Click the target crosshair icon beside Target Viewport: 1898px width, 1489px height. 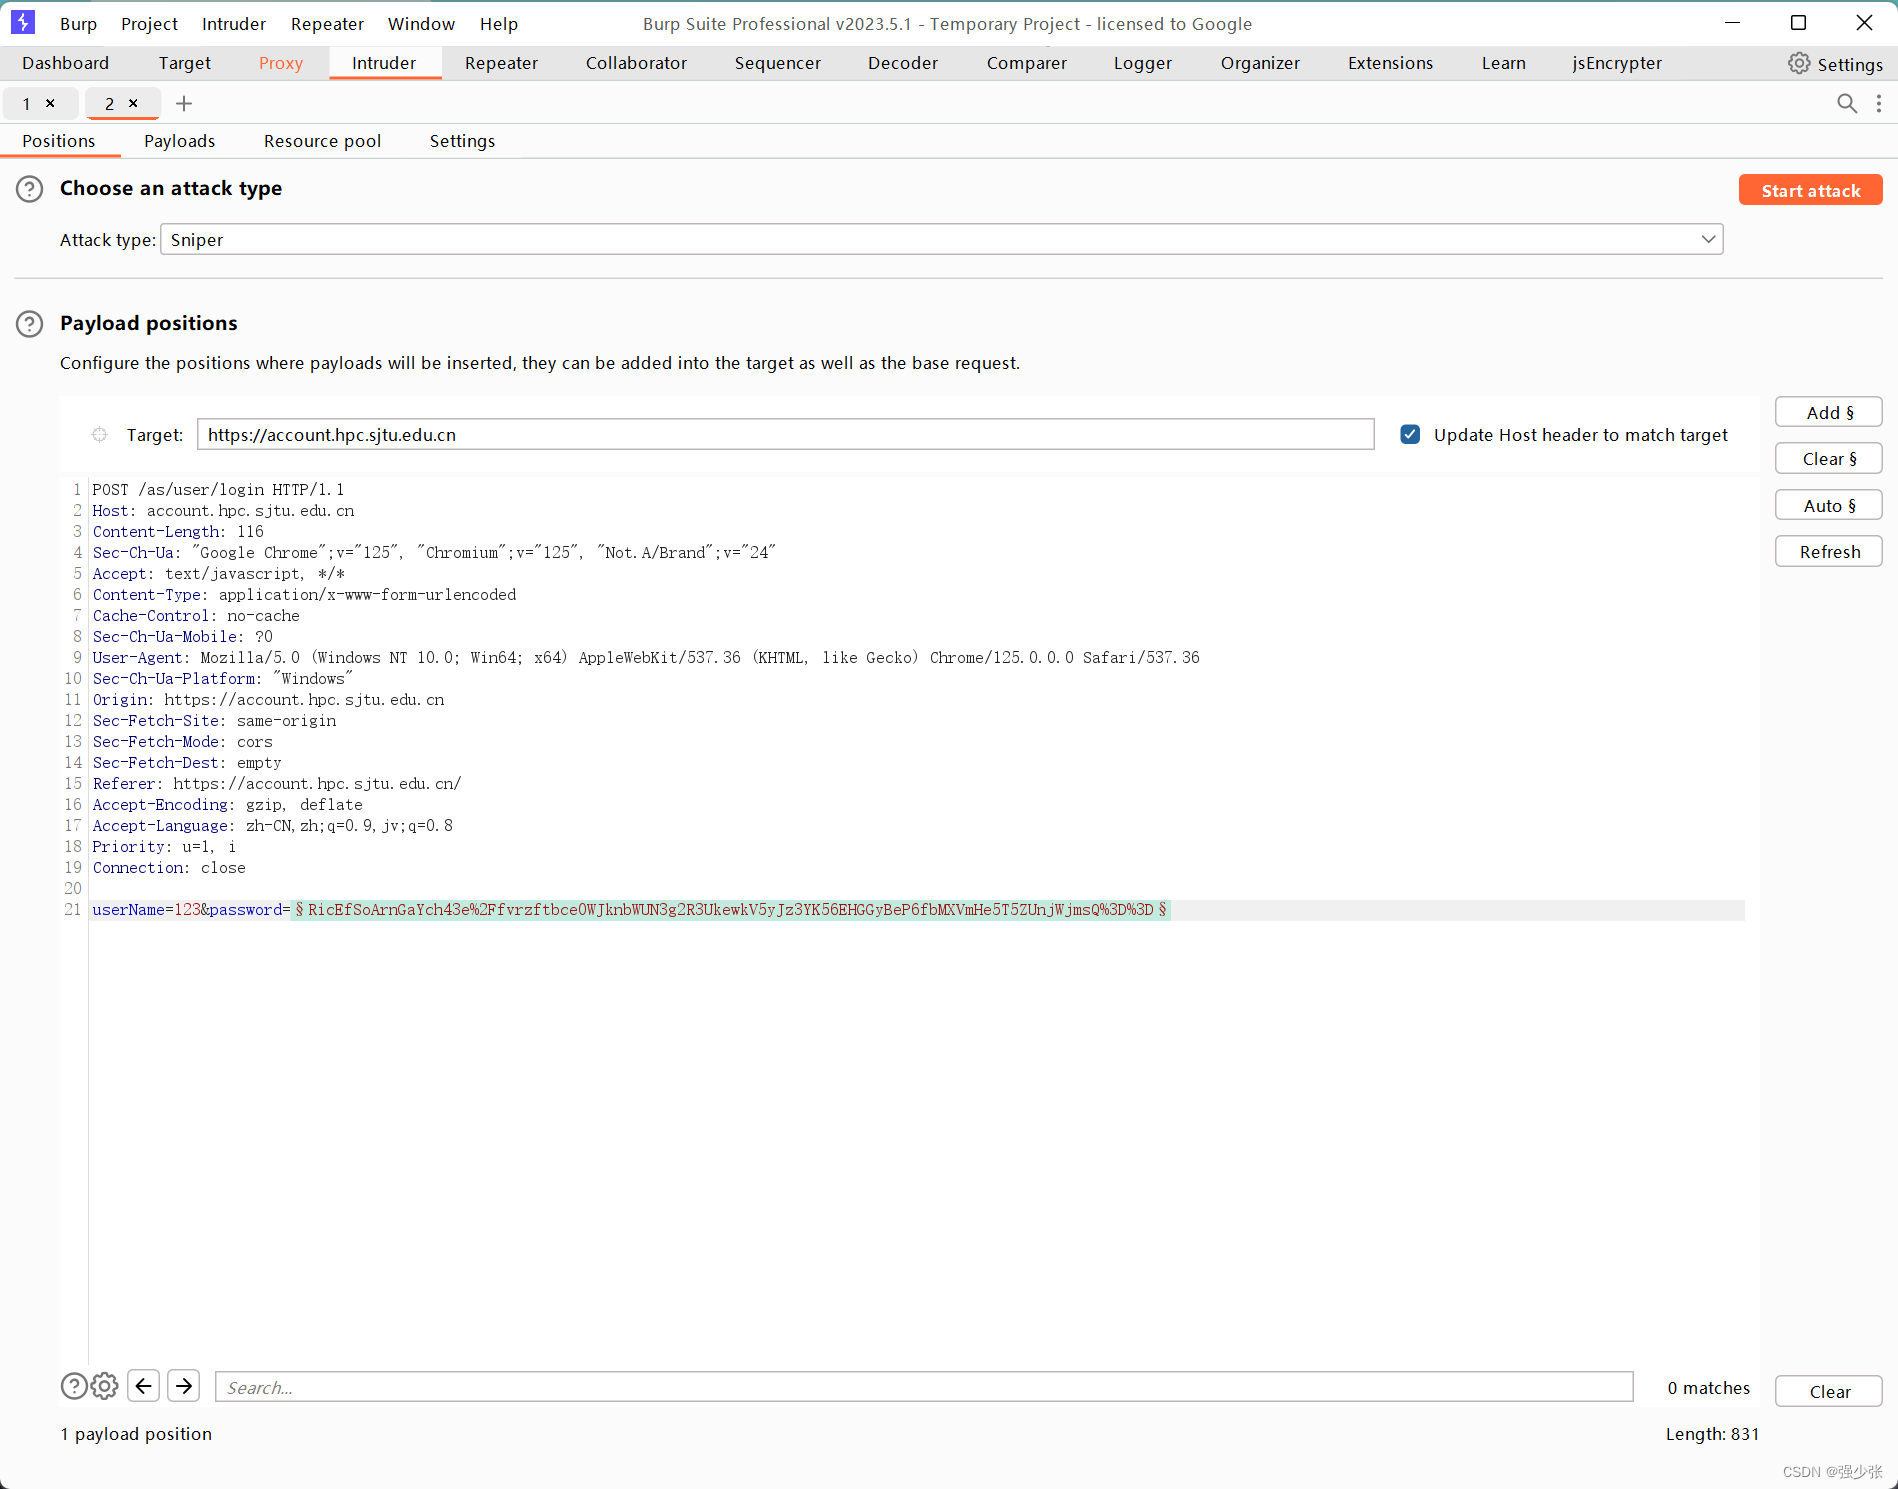[x=100, y=435]
